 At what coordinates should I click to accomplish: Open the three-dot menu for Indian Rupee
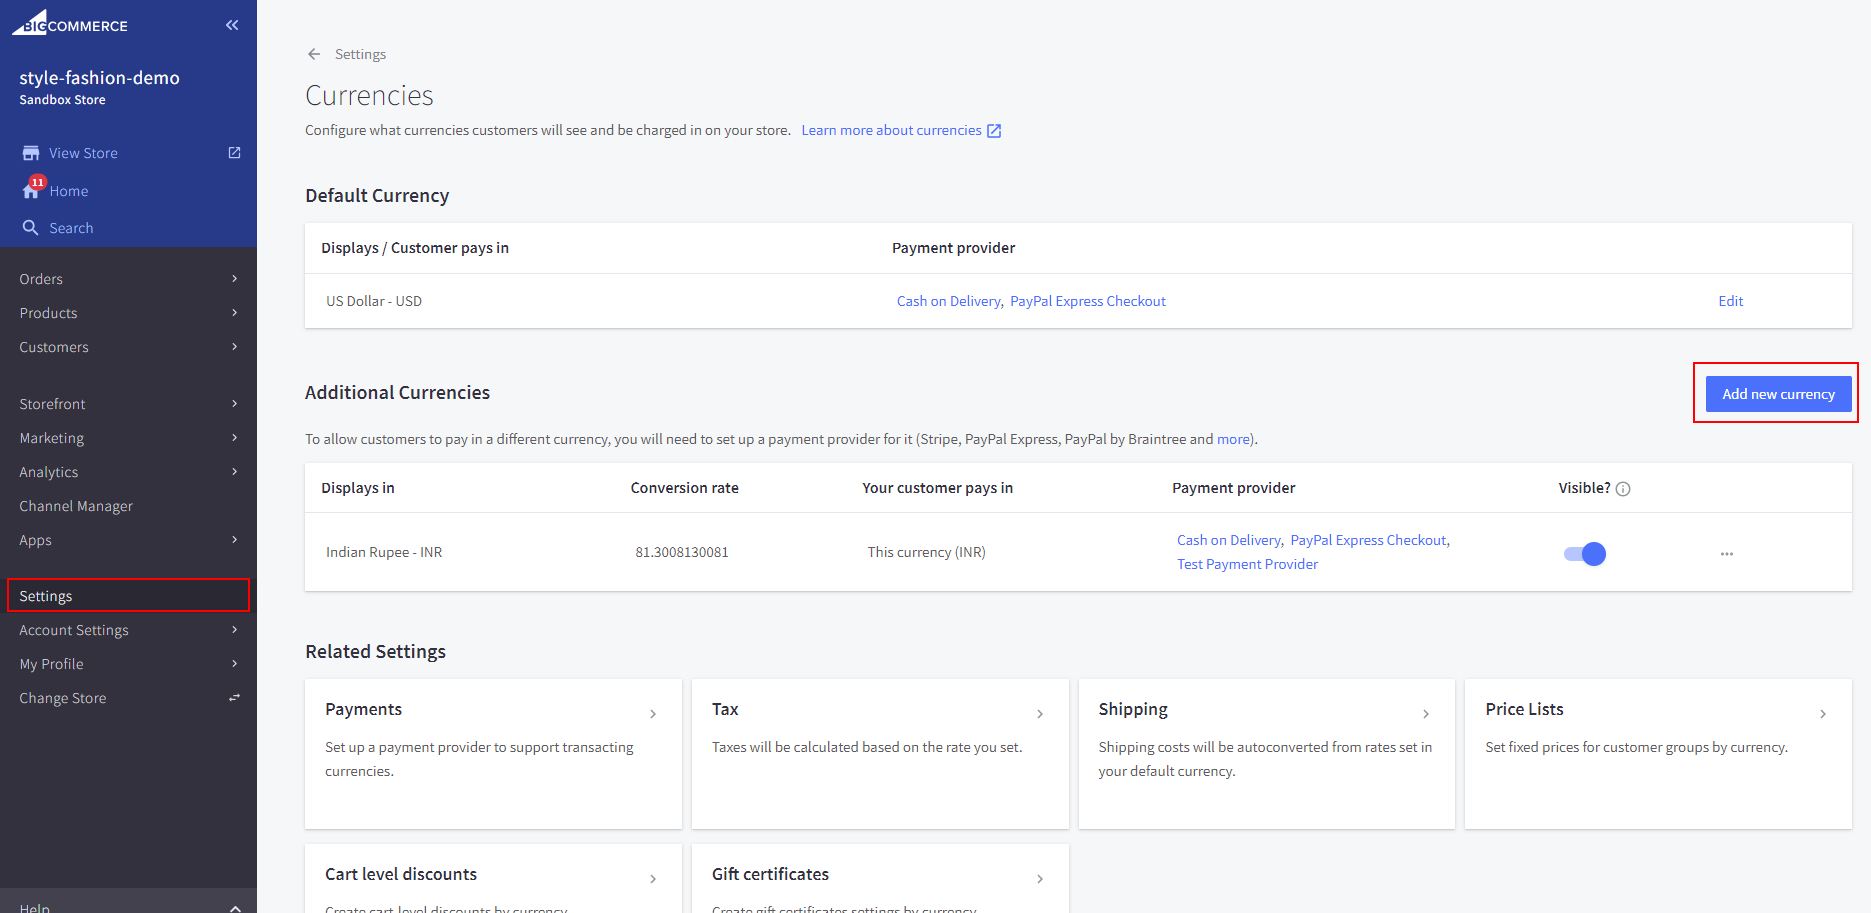[x=1726, y=553]
